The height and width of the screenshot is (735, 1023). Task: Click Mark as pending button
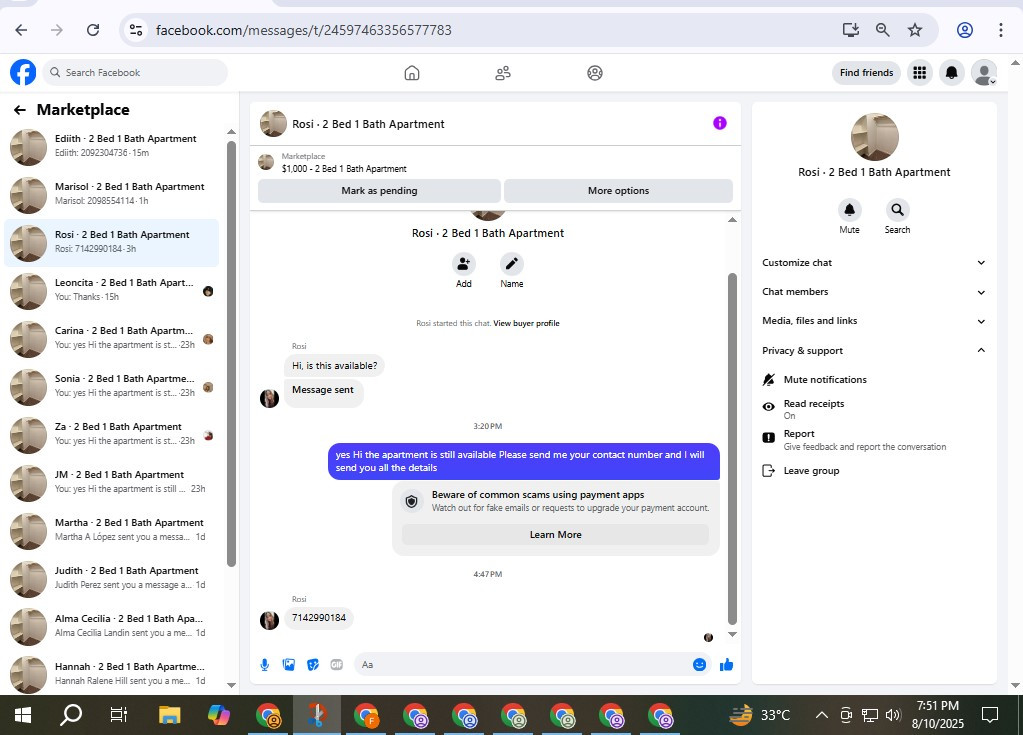tap(379, 190)
